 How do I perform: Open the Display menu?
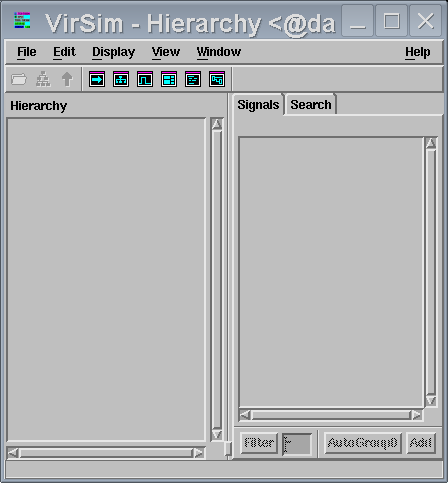(114, 52)
